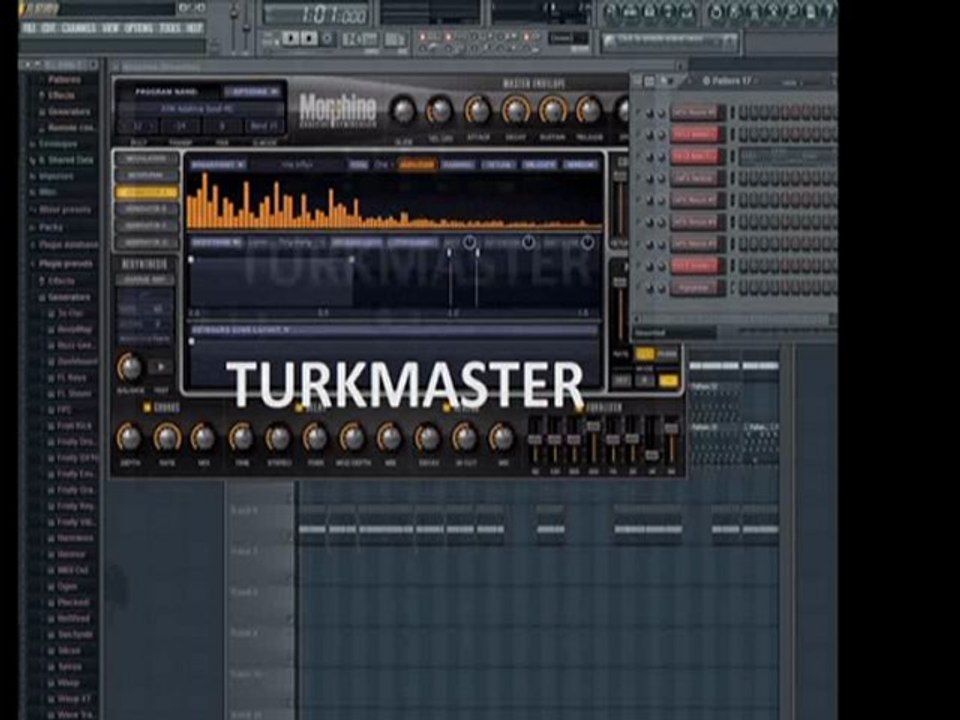
Task: Open the CHANNELS menu
Action: click(78, 28)
